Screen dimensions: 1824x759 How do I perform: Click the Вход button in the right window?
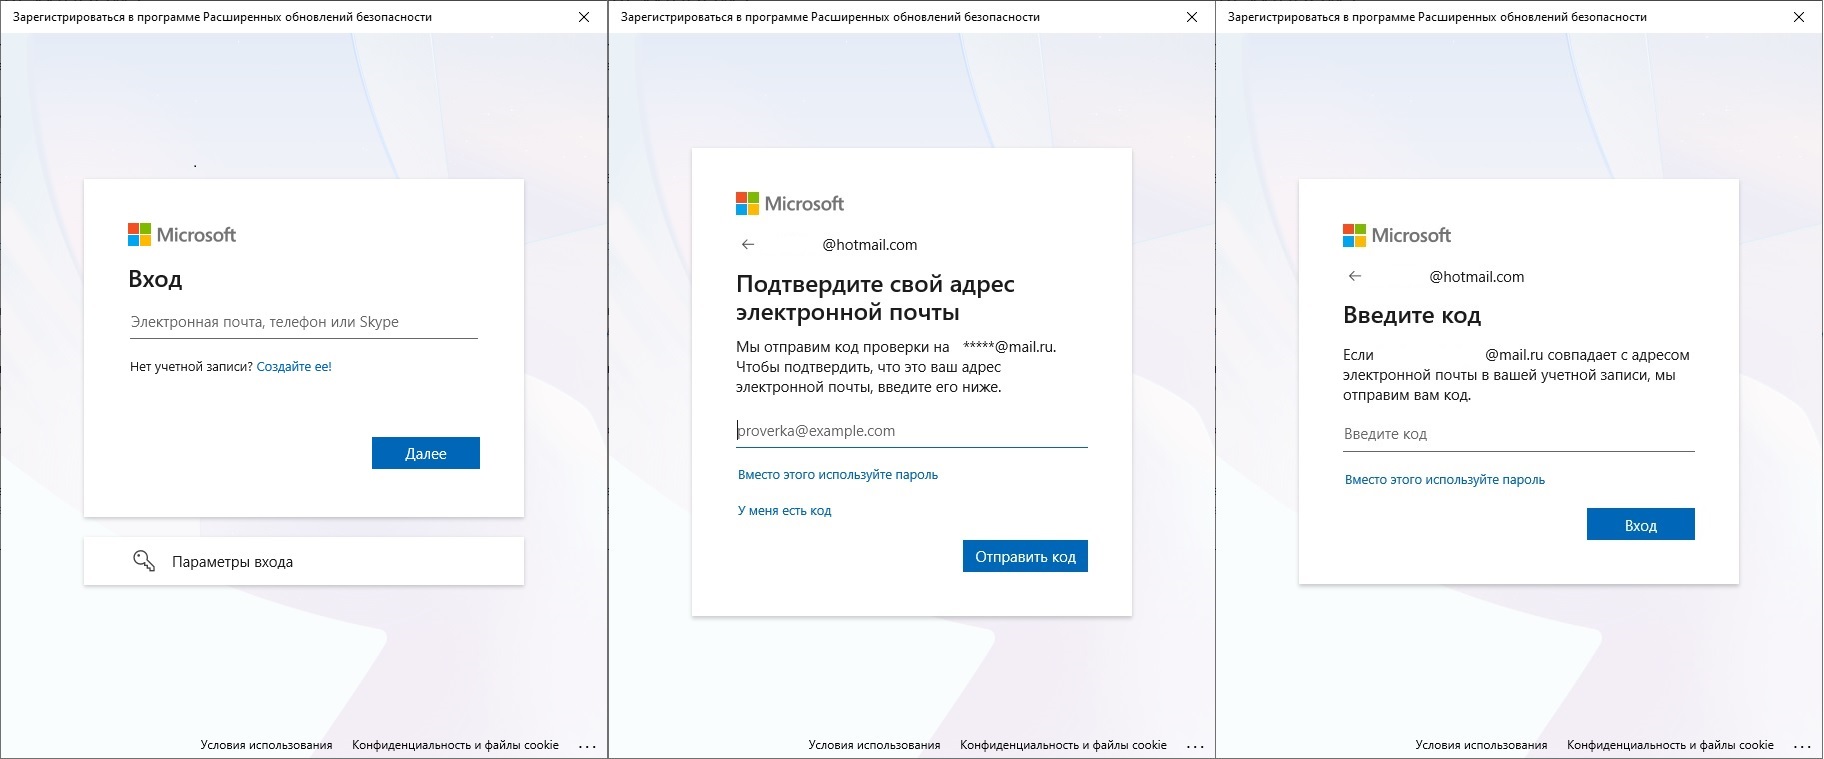pyautogui.click(x=1641, y=525)
